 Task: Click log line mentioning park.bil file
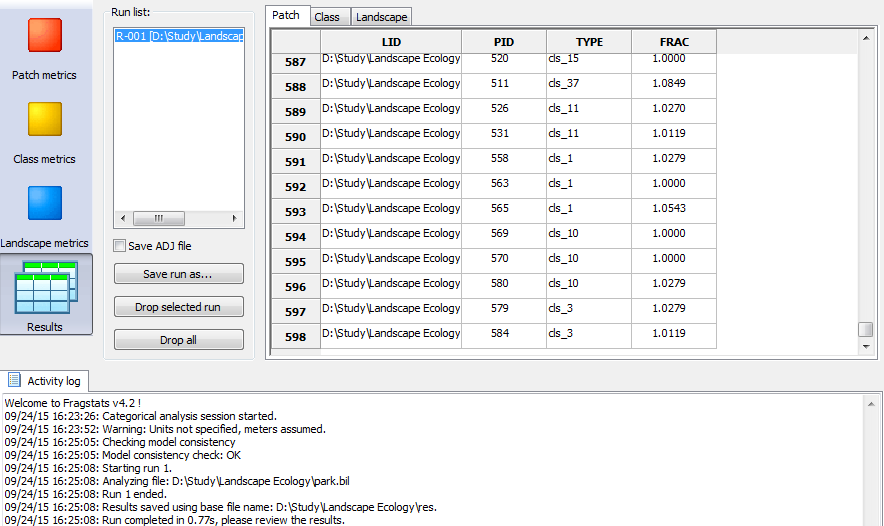pyautogui.click(x=177, y=481)
